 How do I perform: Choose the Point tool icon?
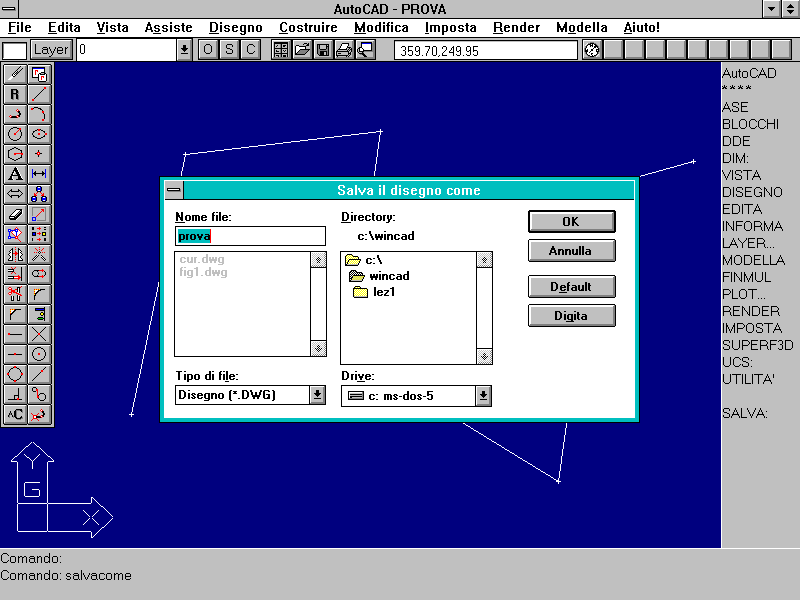[39, 154]
